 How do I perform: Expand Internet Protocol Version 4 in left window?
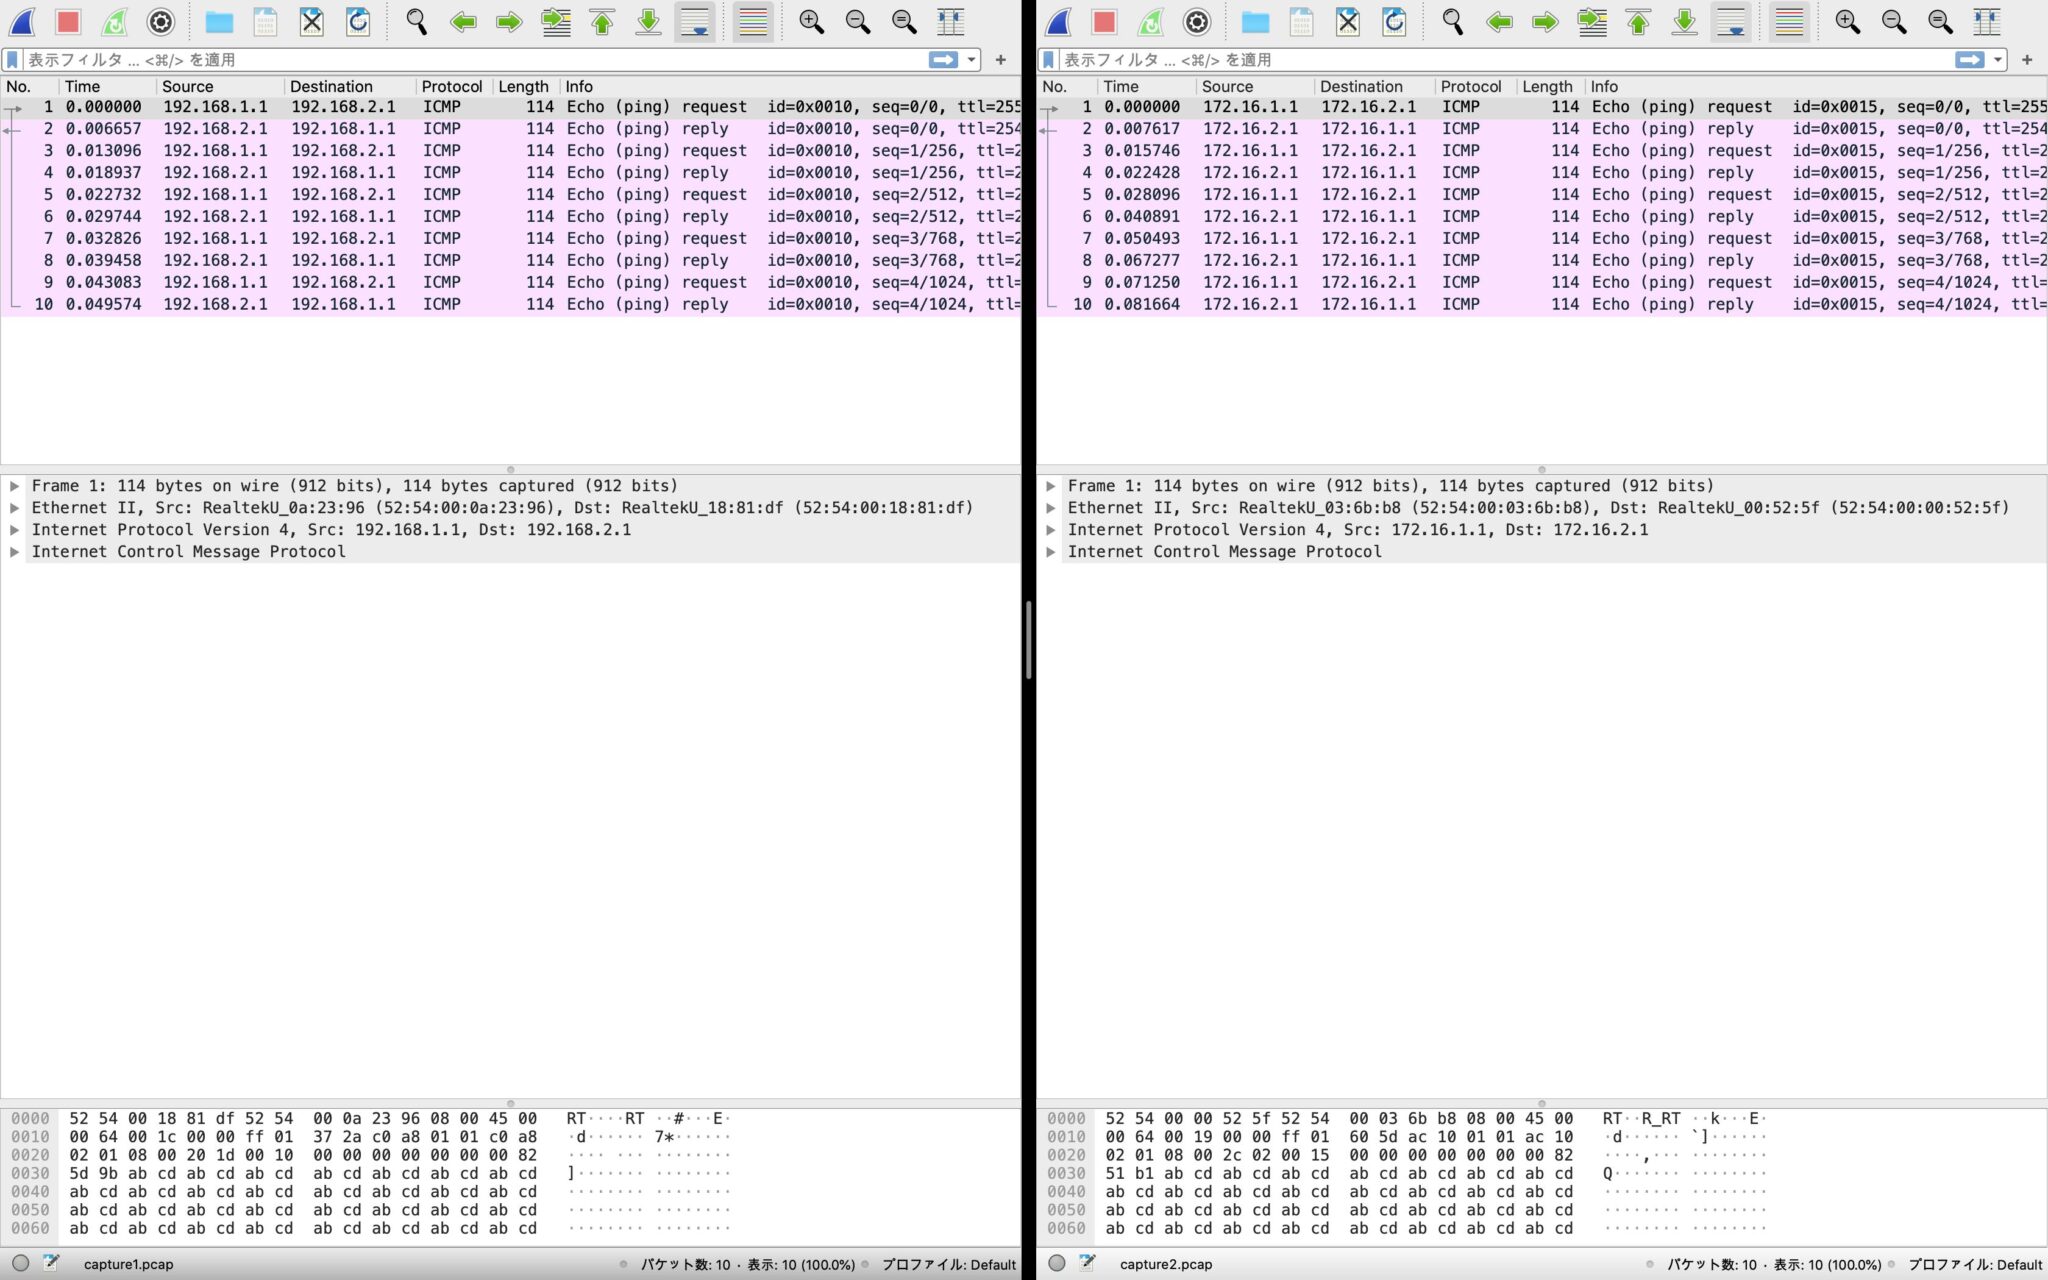[14, 530]
